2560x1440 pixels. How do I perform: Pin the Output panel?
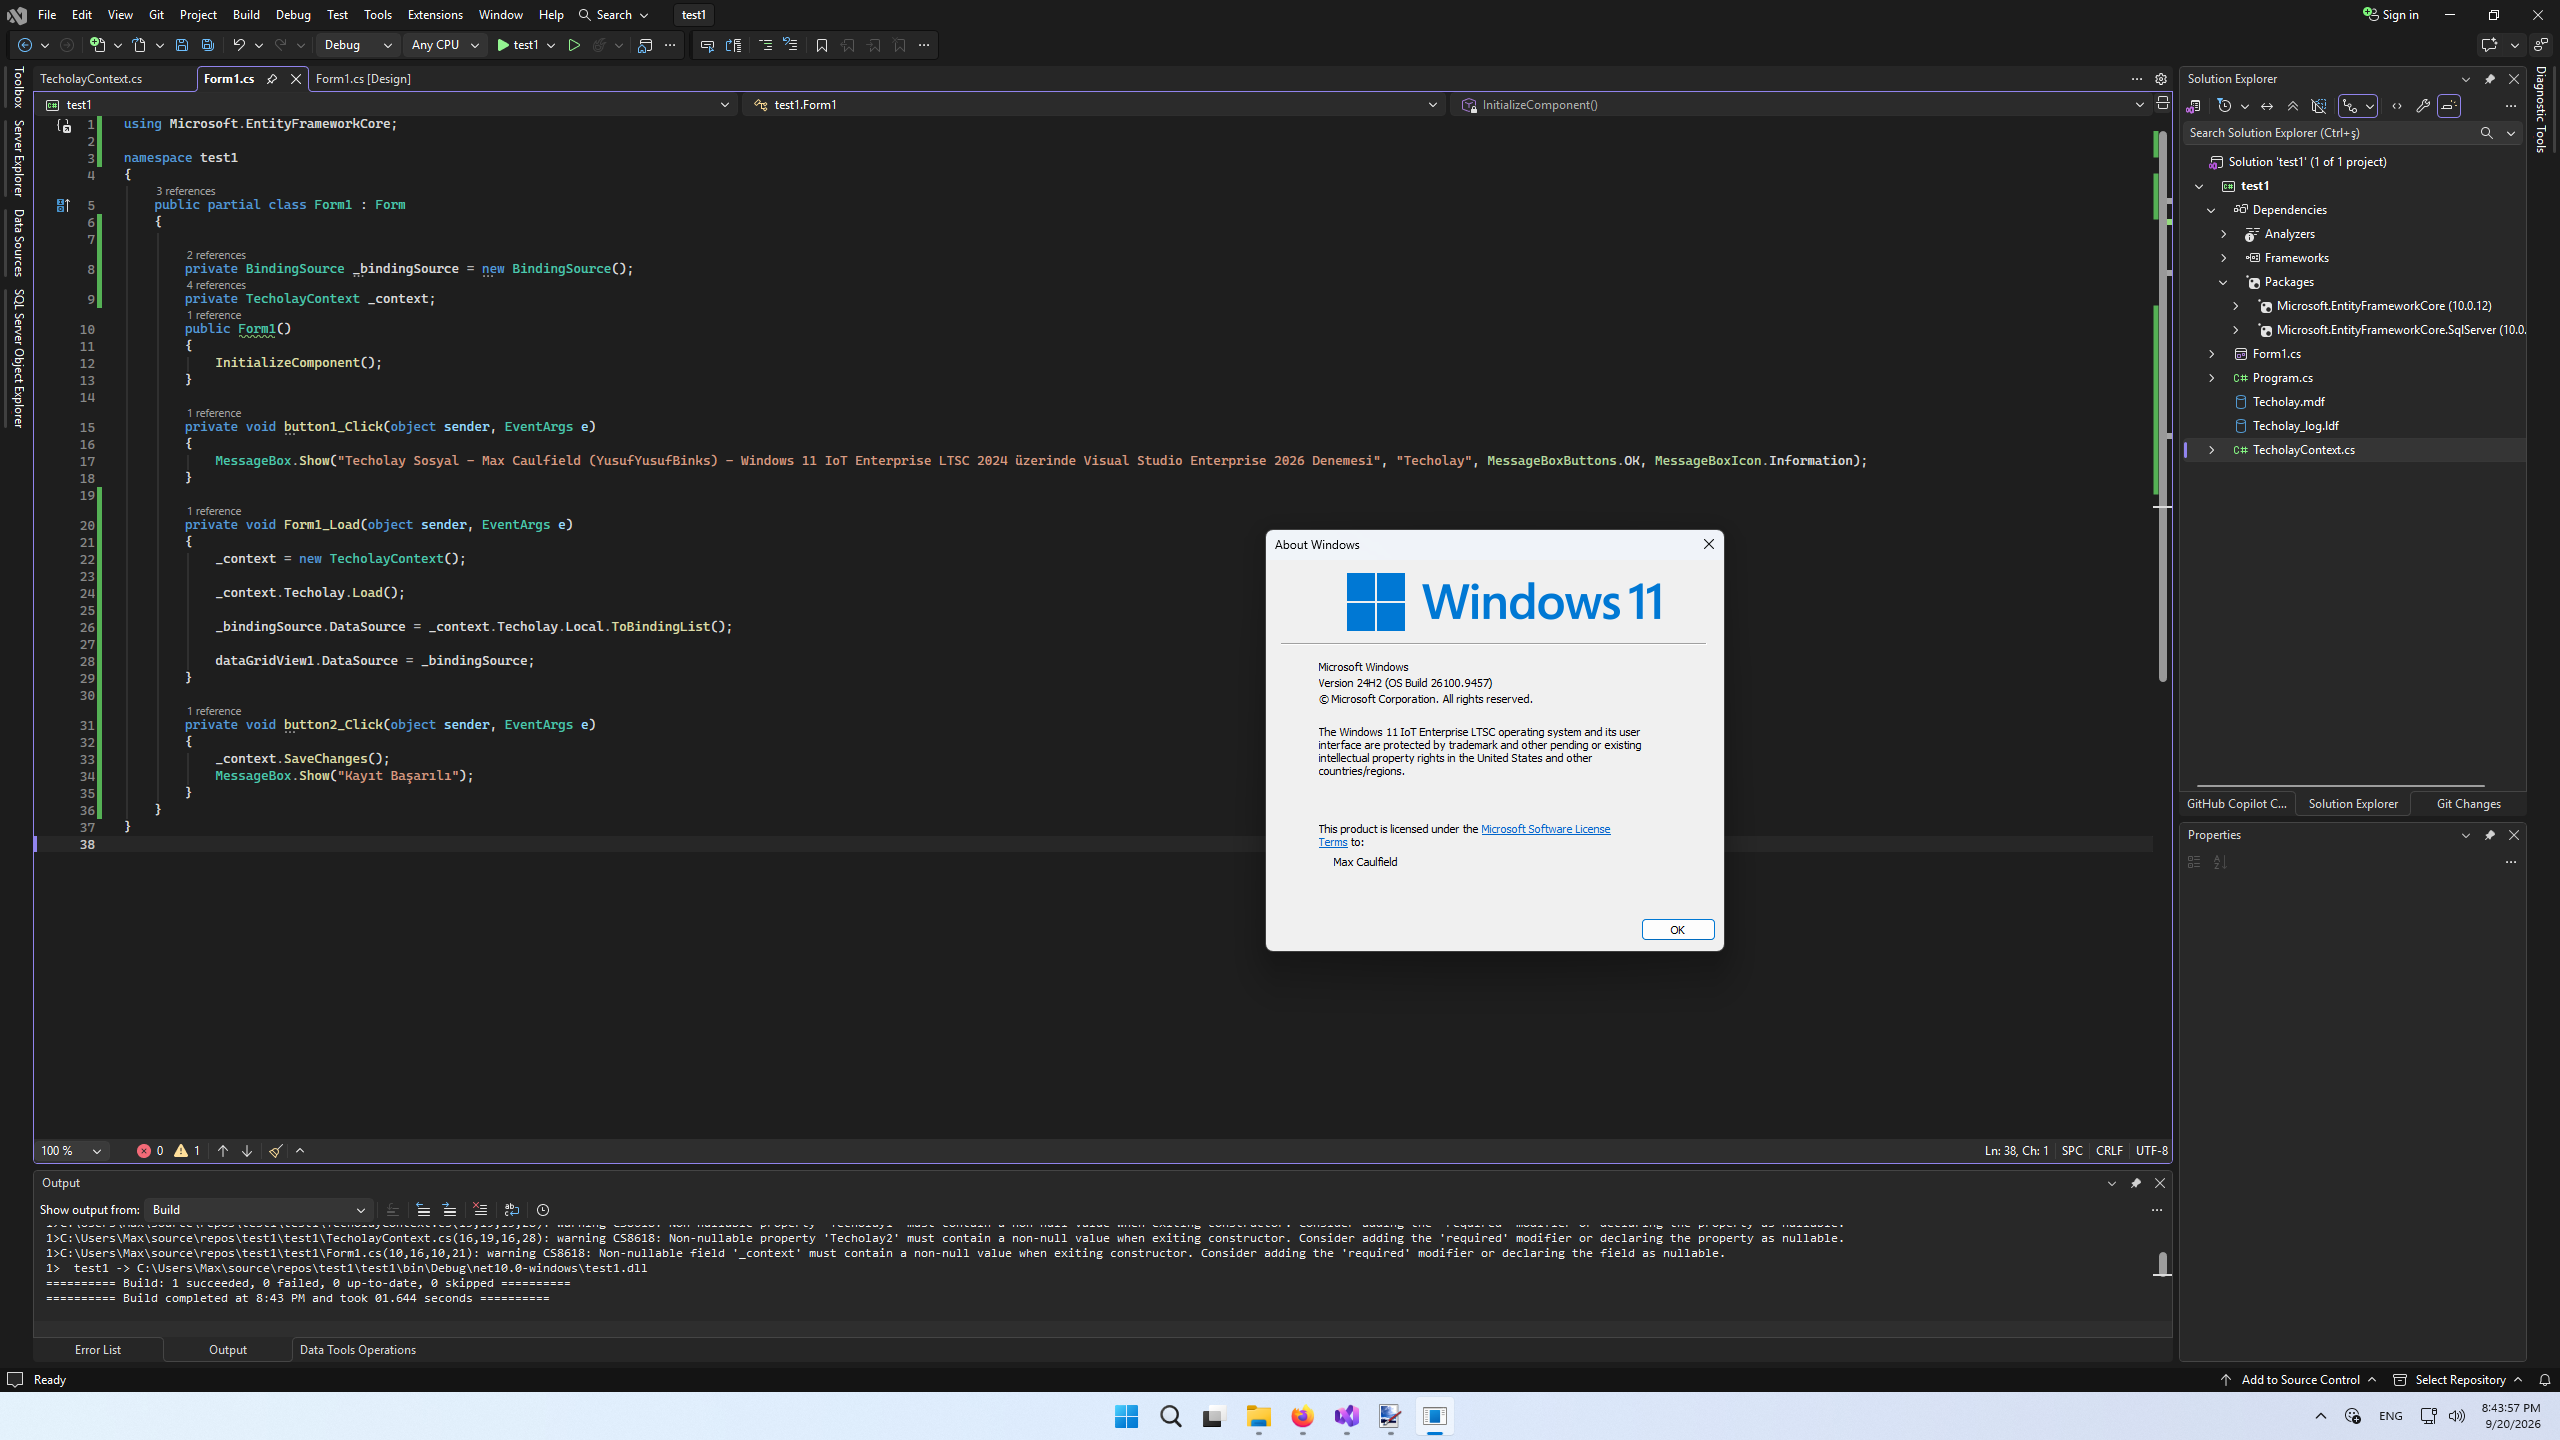[2136, 1183]
